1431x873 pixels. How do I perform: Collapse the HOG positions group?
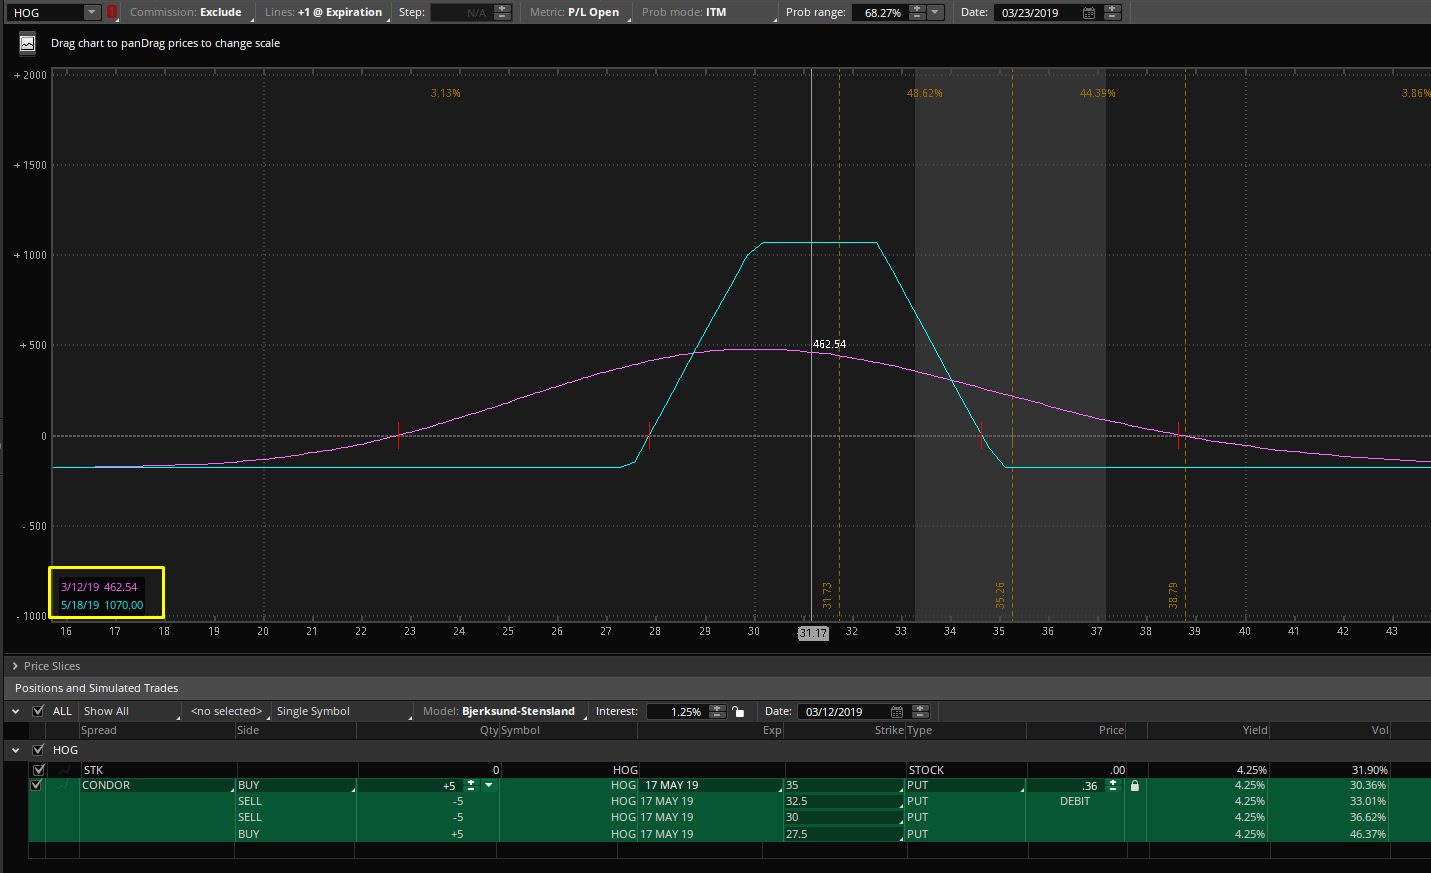point(16,750)
